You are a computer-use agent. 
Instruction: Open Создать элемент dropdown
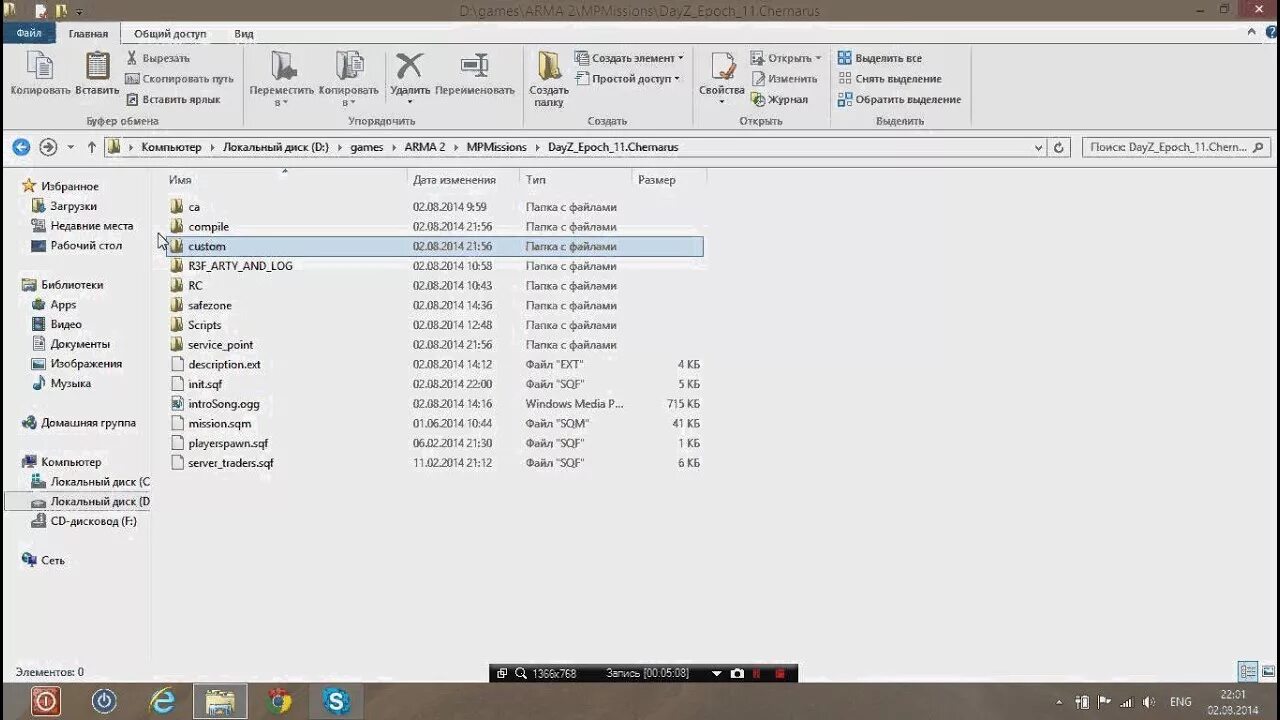(630, 58)
